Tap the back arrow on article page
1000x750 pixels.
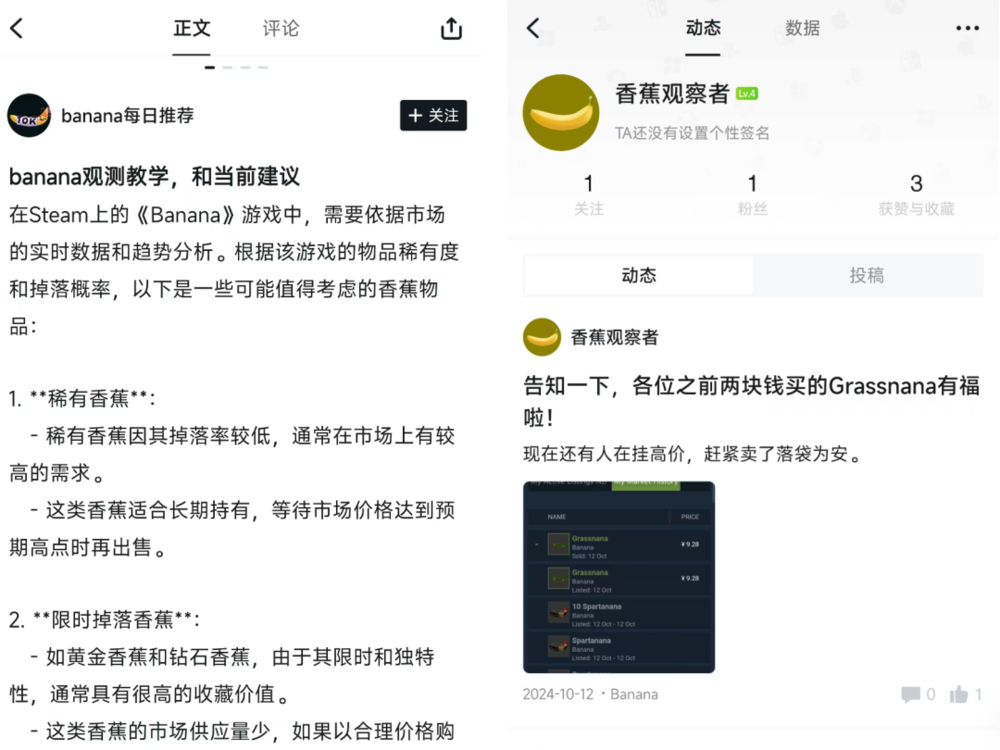pyautogui.click(x=17, y=28)
